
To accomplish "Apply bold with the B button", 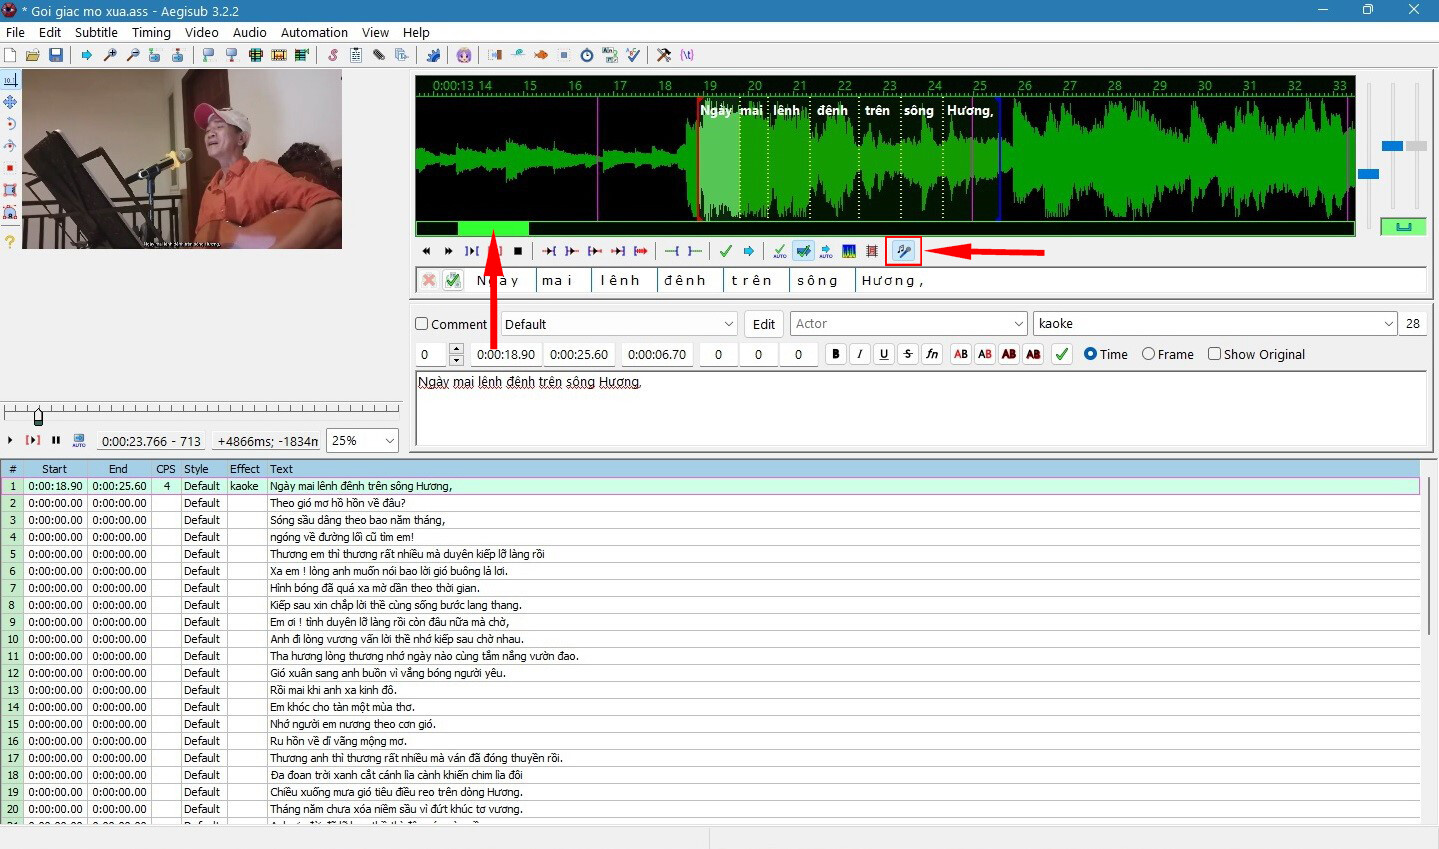I will pos(836,354).
